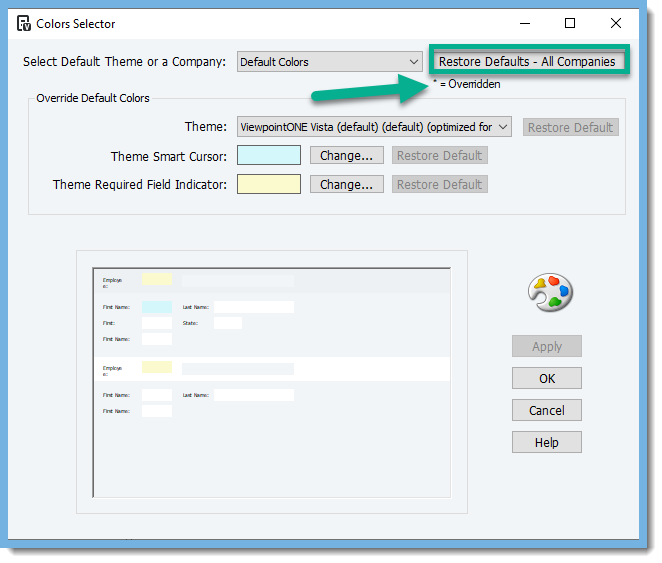Click the '* = Overridden' legend text
Image resolution: width=662 pixels, height=563 pixels.
point(467,84)
